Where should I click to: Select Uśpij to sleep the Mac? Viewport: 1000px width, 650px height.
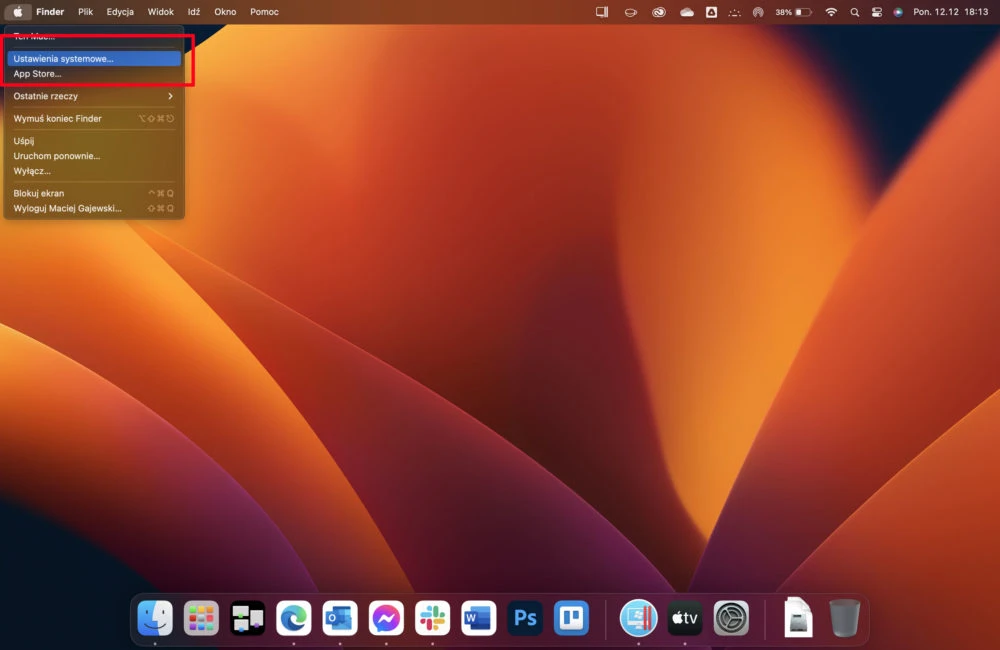pyautogui.click(x=94, y=141)
